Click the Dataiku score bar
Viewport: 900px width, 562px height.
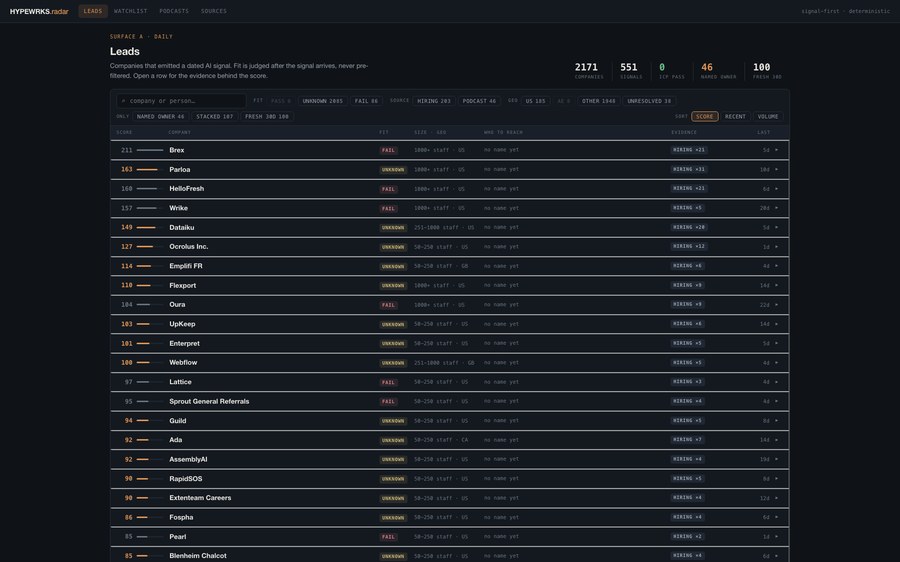[x=150, y=227]
